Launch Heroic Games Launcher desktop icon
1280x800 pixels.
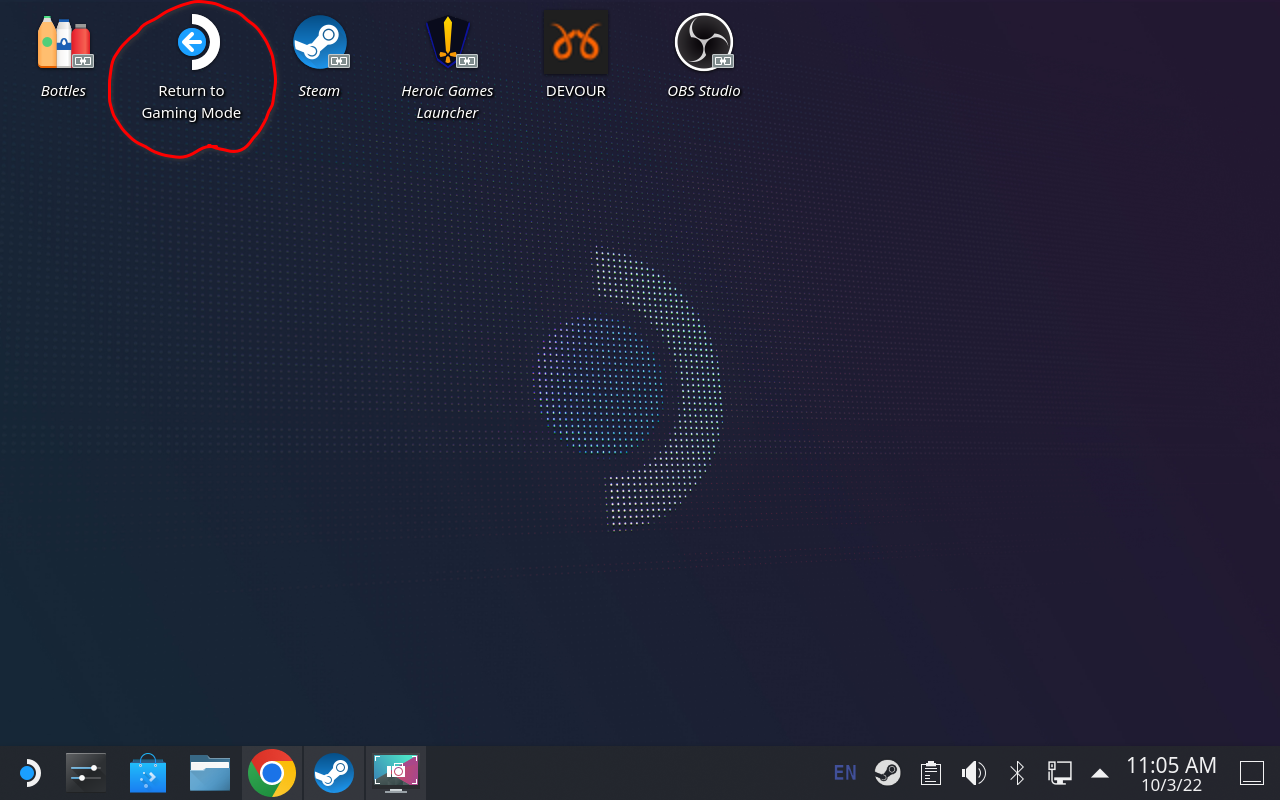coord(447,66)
